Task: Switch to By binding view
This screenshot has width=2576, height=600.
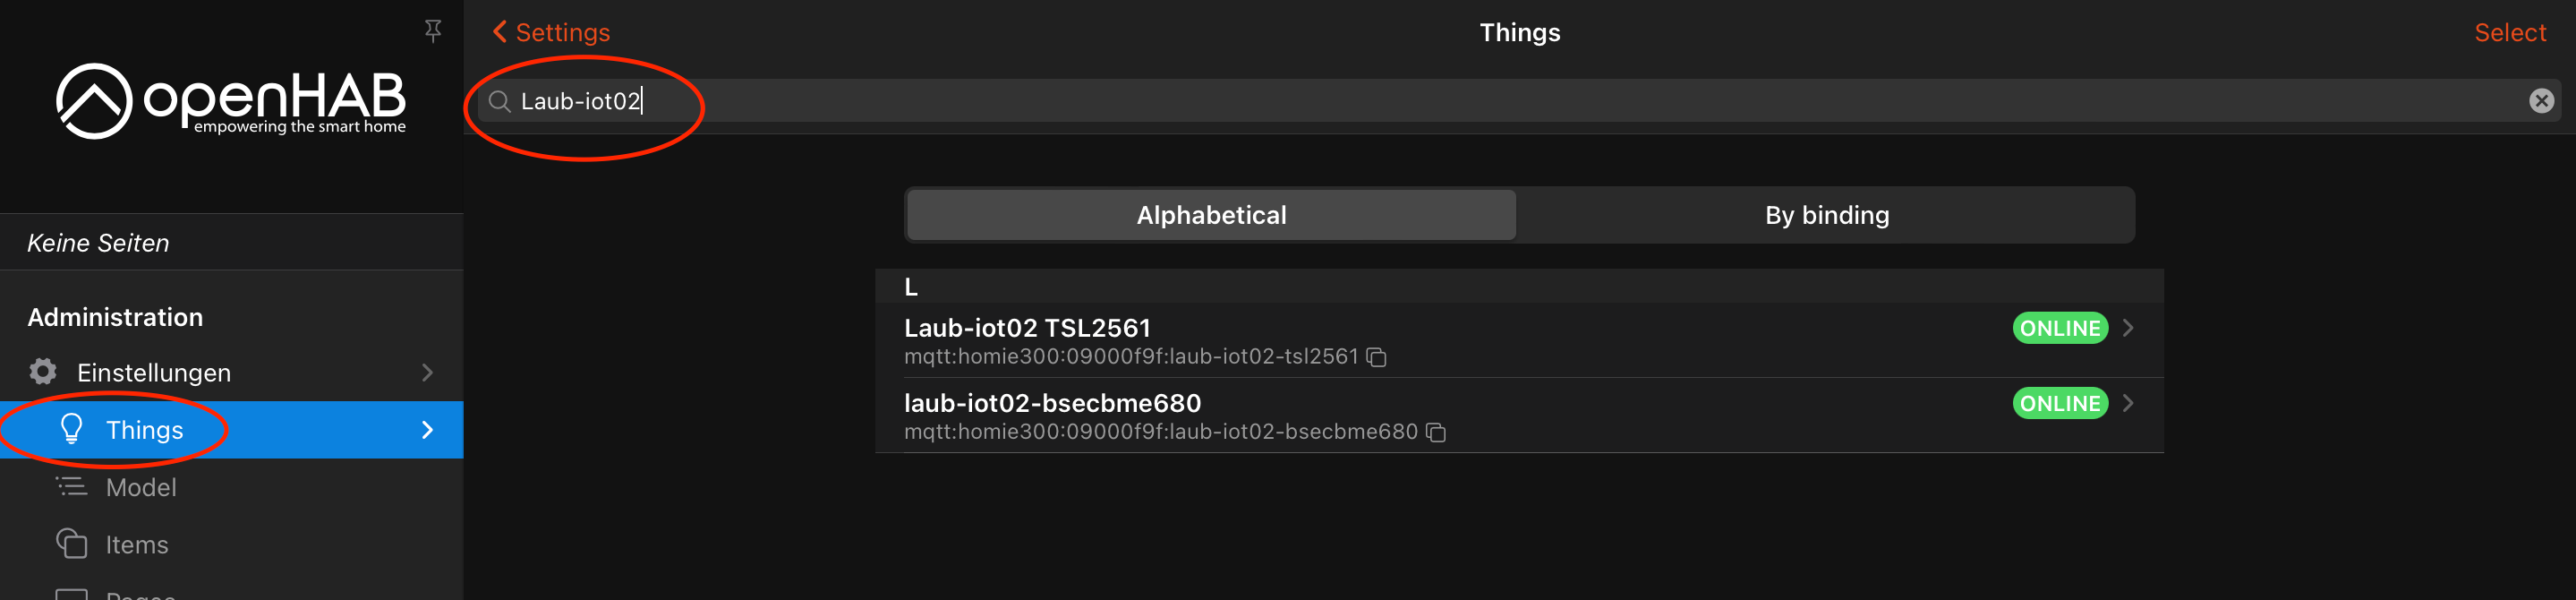Action: 1826,215
